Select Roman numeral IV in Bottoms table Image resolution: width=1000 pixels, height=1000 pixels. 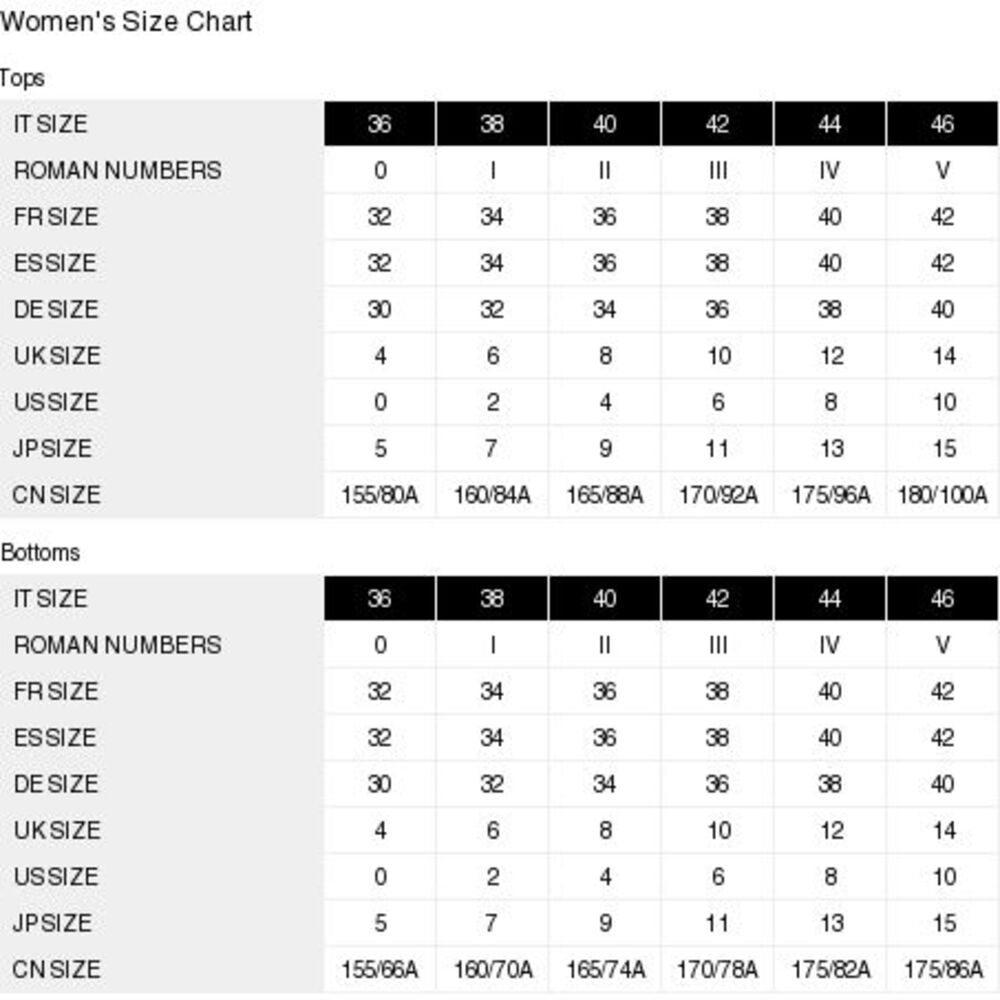830,645
